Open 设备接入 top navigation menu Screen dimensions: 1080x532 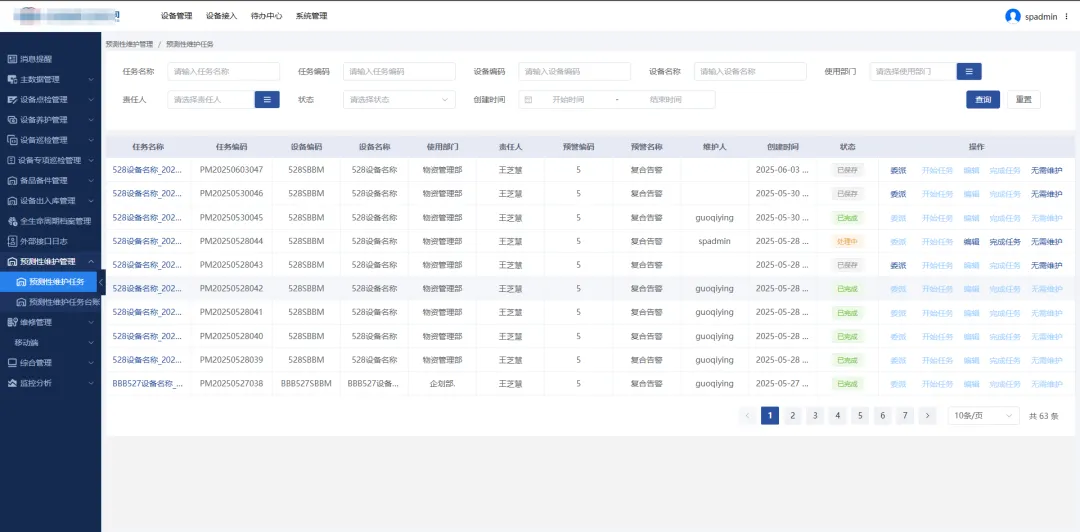click(x=221, y=16)
